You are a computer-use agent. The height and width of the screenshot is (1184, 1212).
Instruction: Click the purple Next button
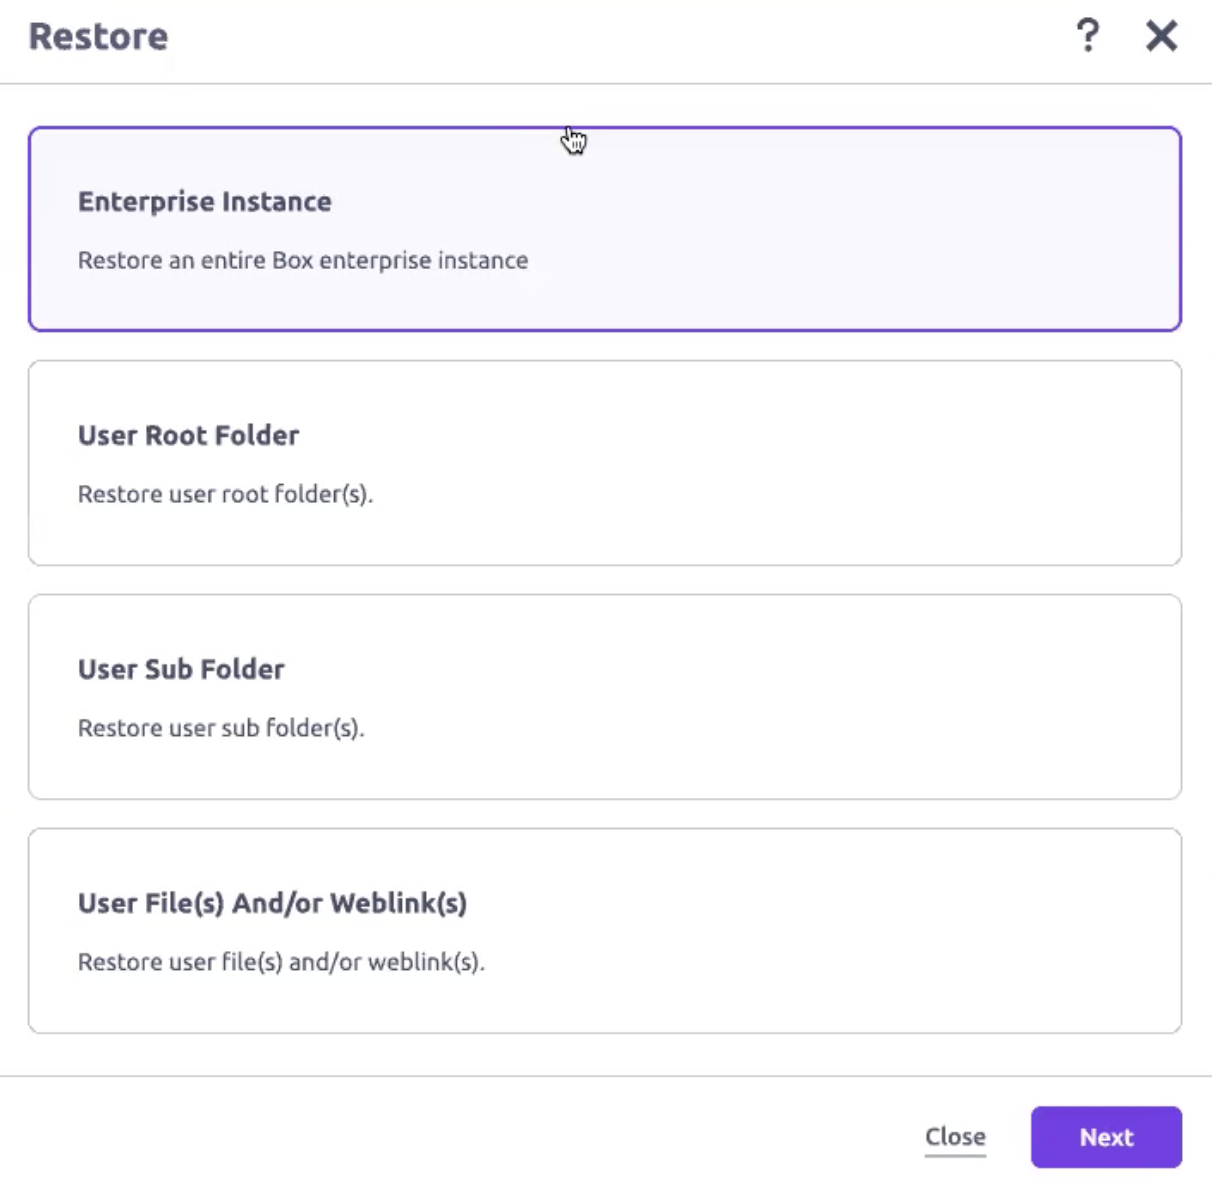(x=1105, y=1136)
